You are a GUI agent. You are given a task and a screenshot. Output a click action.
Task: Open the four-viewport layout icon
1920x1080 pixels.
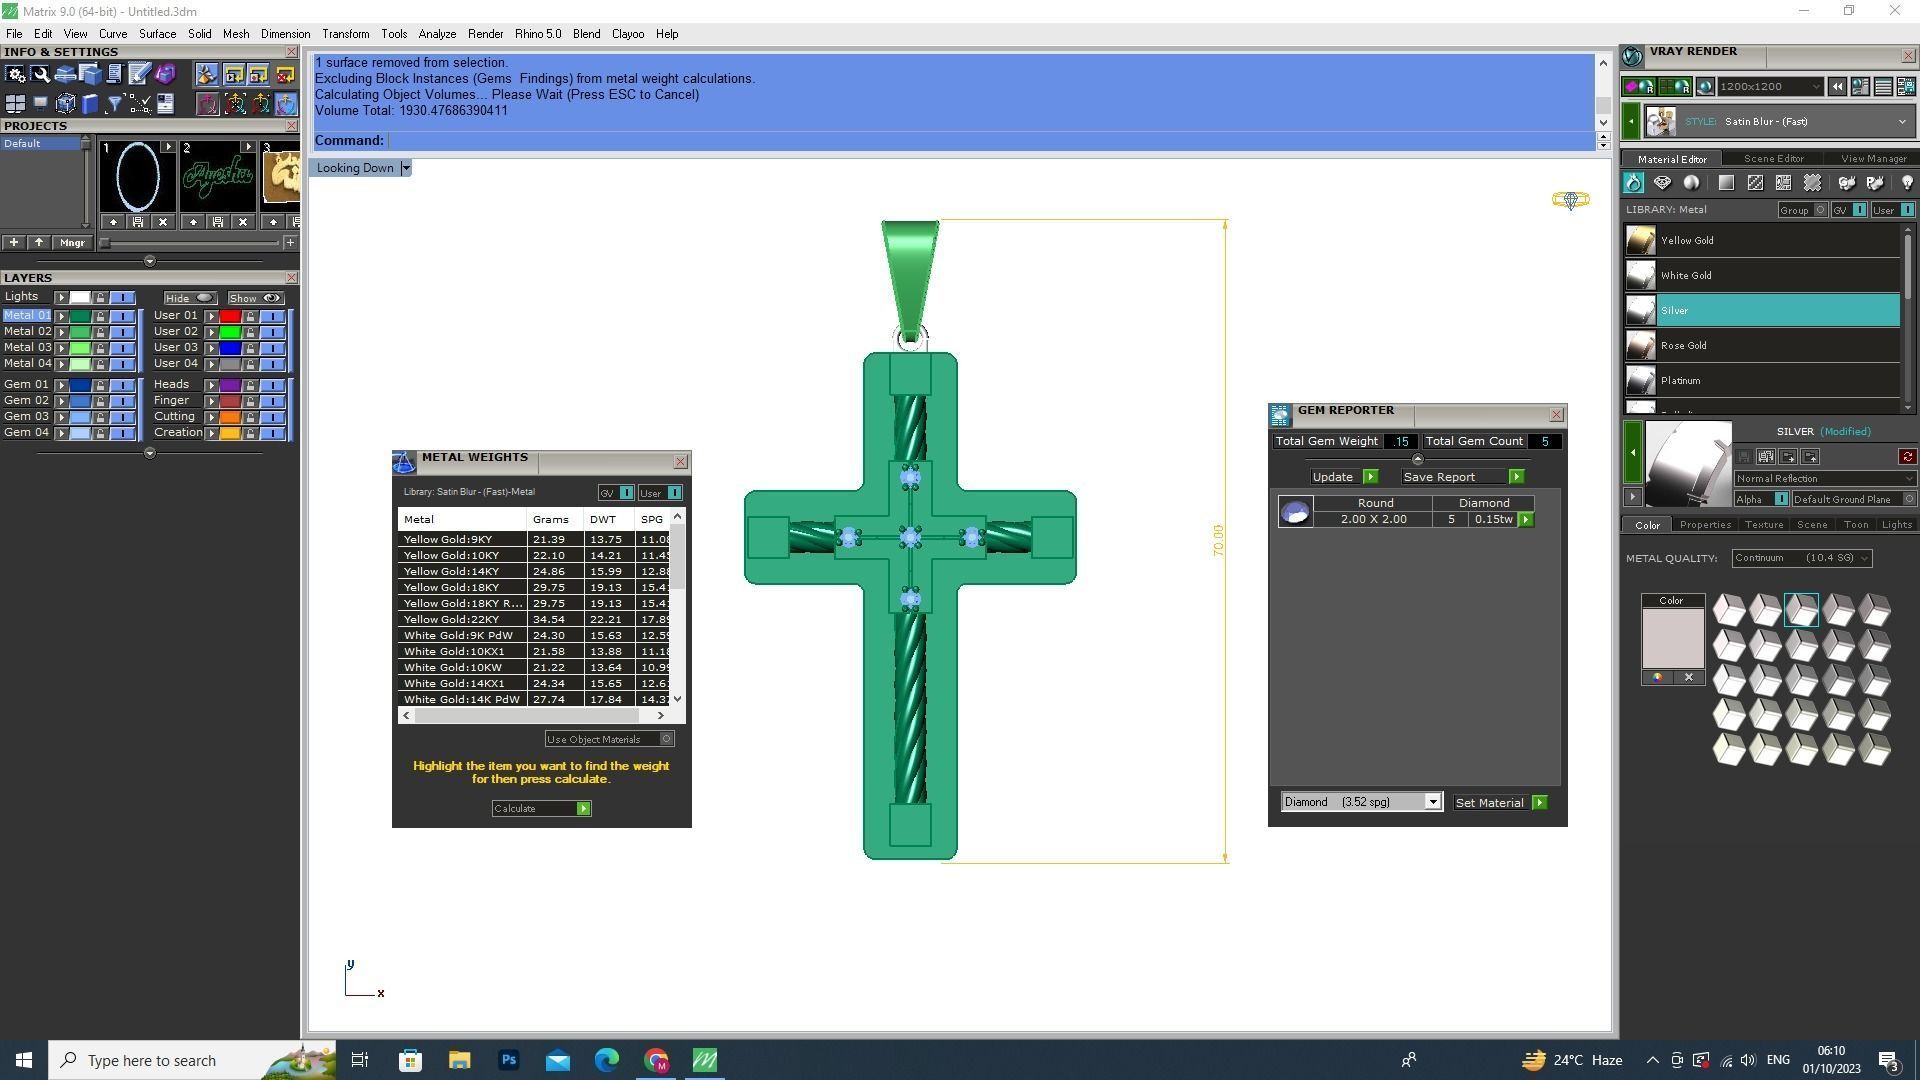tap(15, 103)
